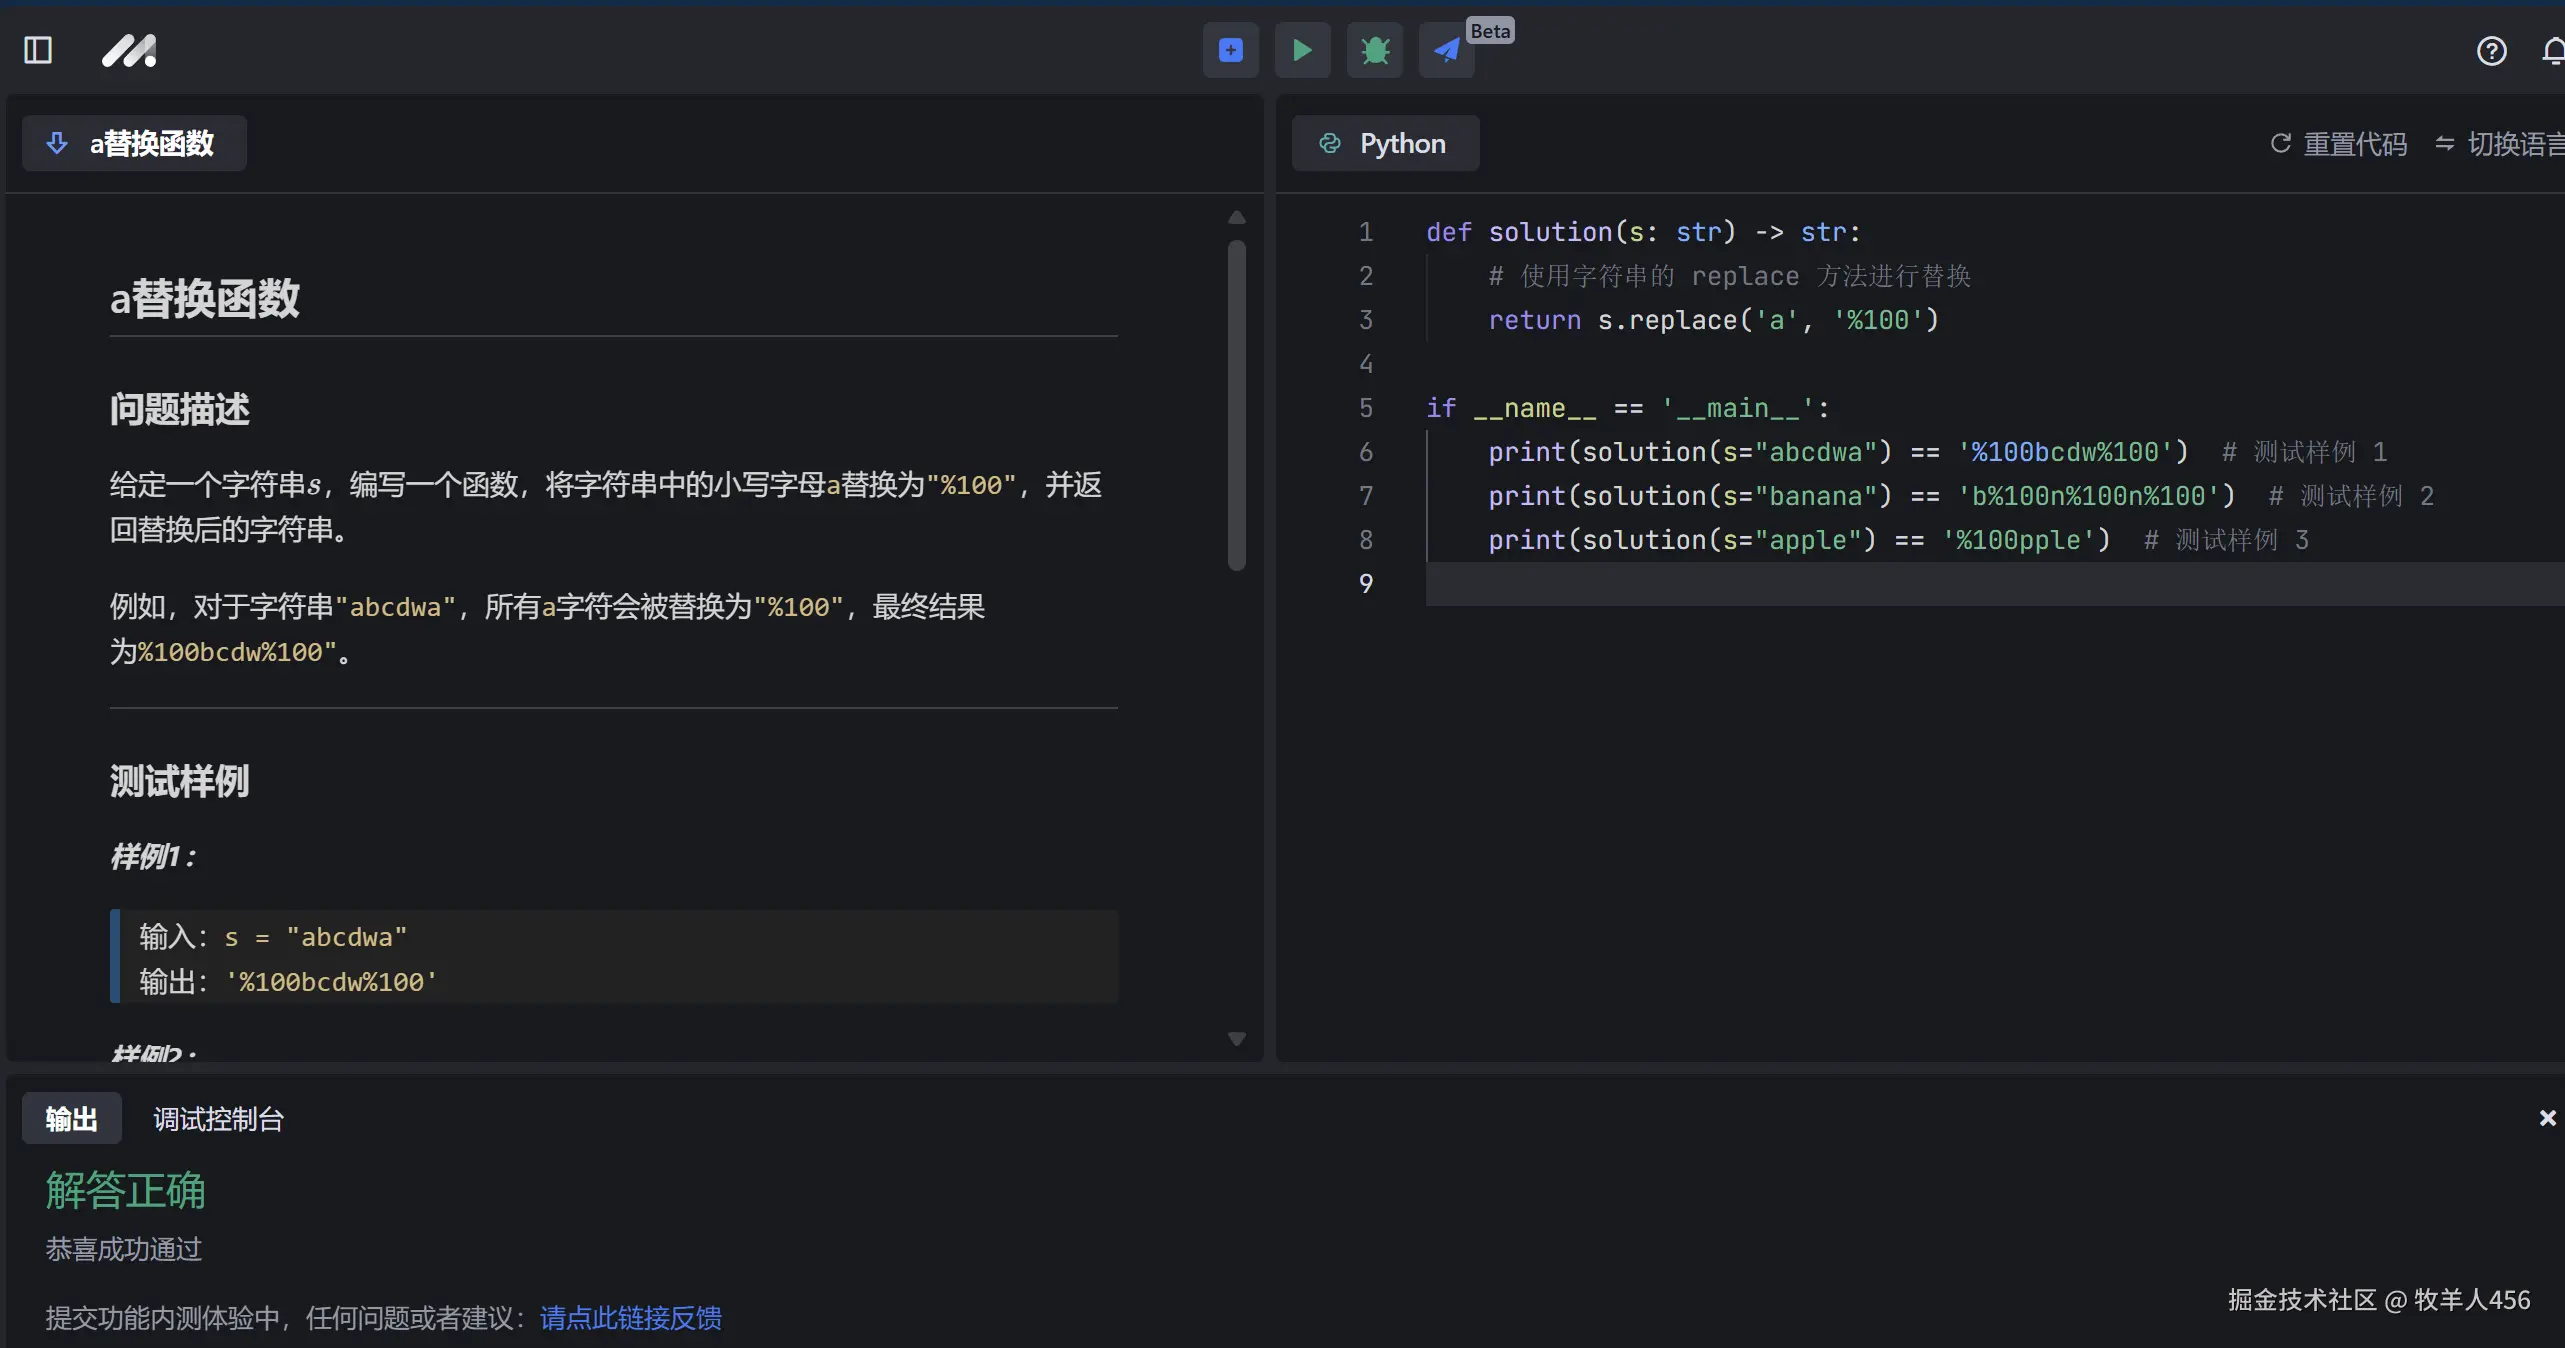This screenshot has height=1348, width=2565.
Task: Click the scroll-down arrow in the problem panel
Action: click(x=1237, y=1039)
